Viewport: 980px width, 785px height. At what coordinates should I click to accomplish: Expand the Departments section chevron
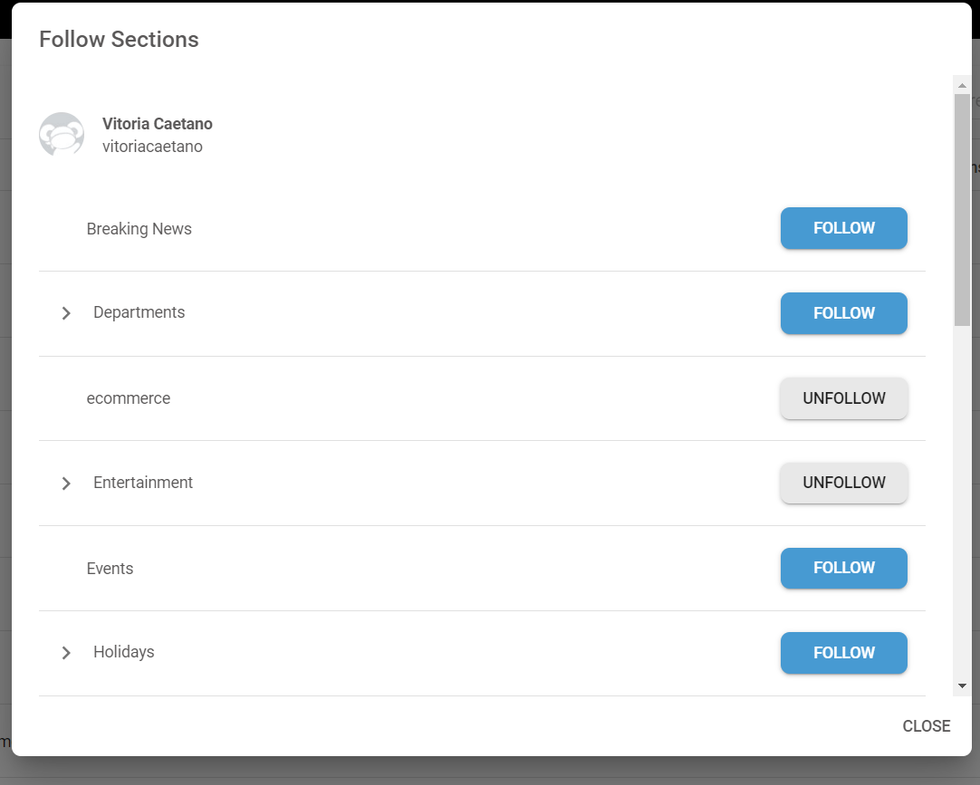(66, 313)
